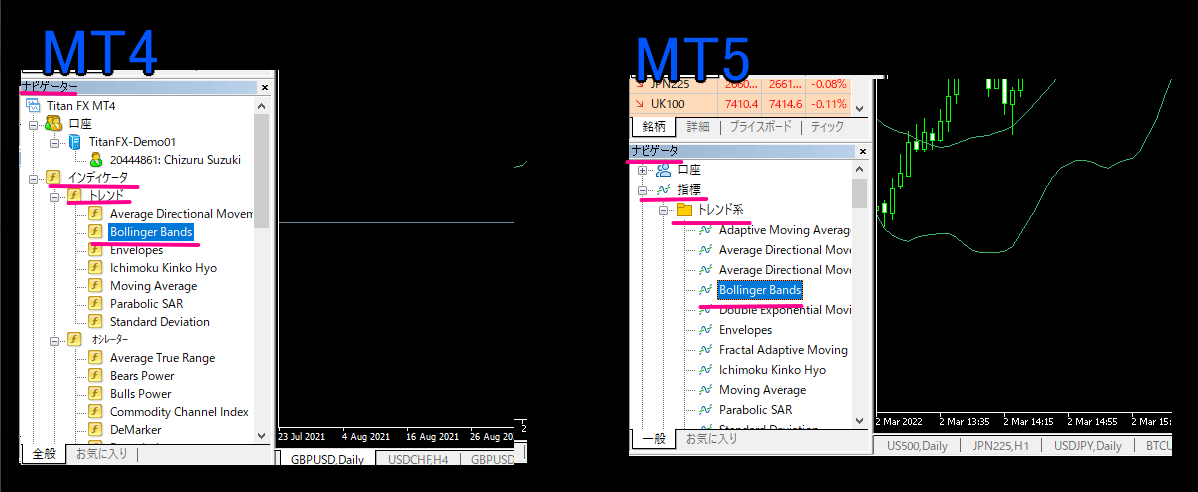
Task: Click the Envelopes indicator icon in MT4
Action: 96,250
